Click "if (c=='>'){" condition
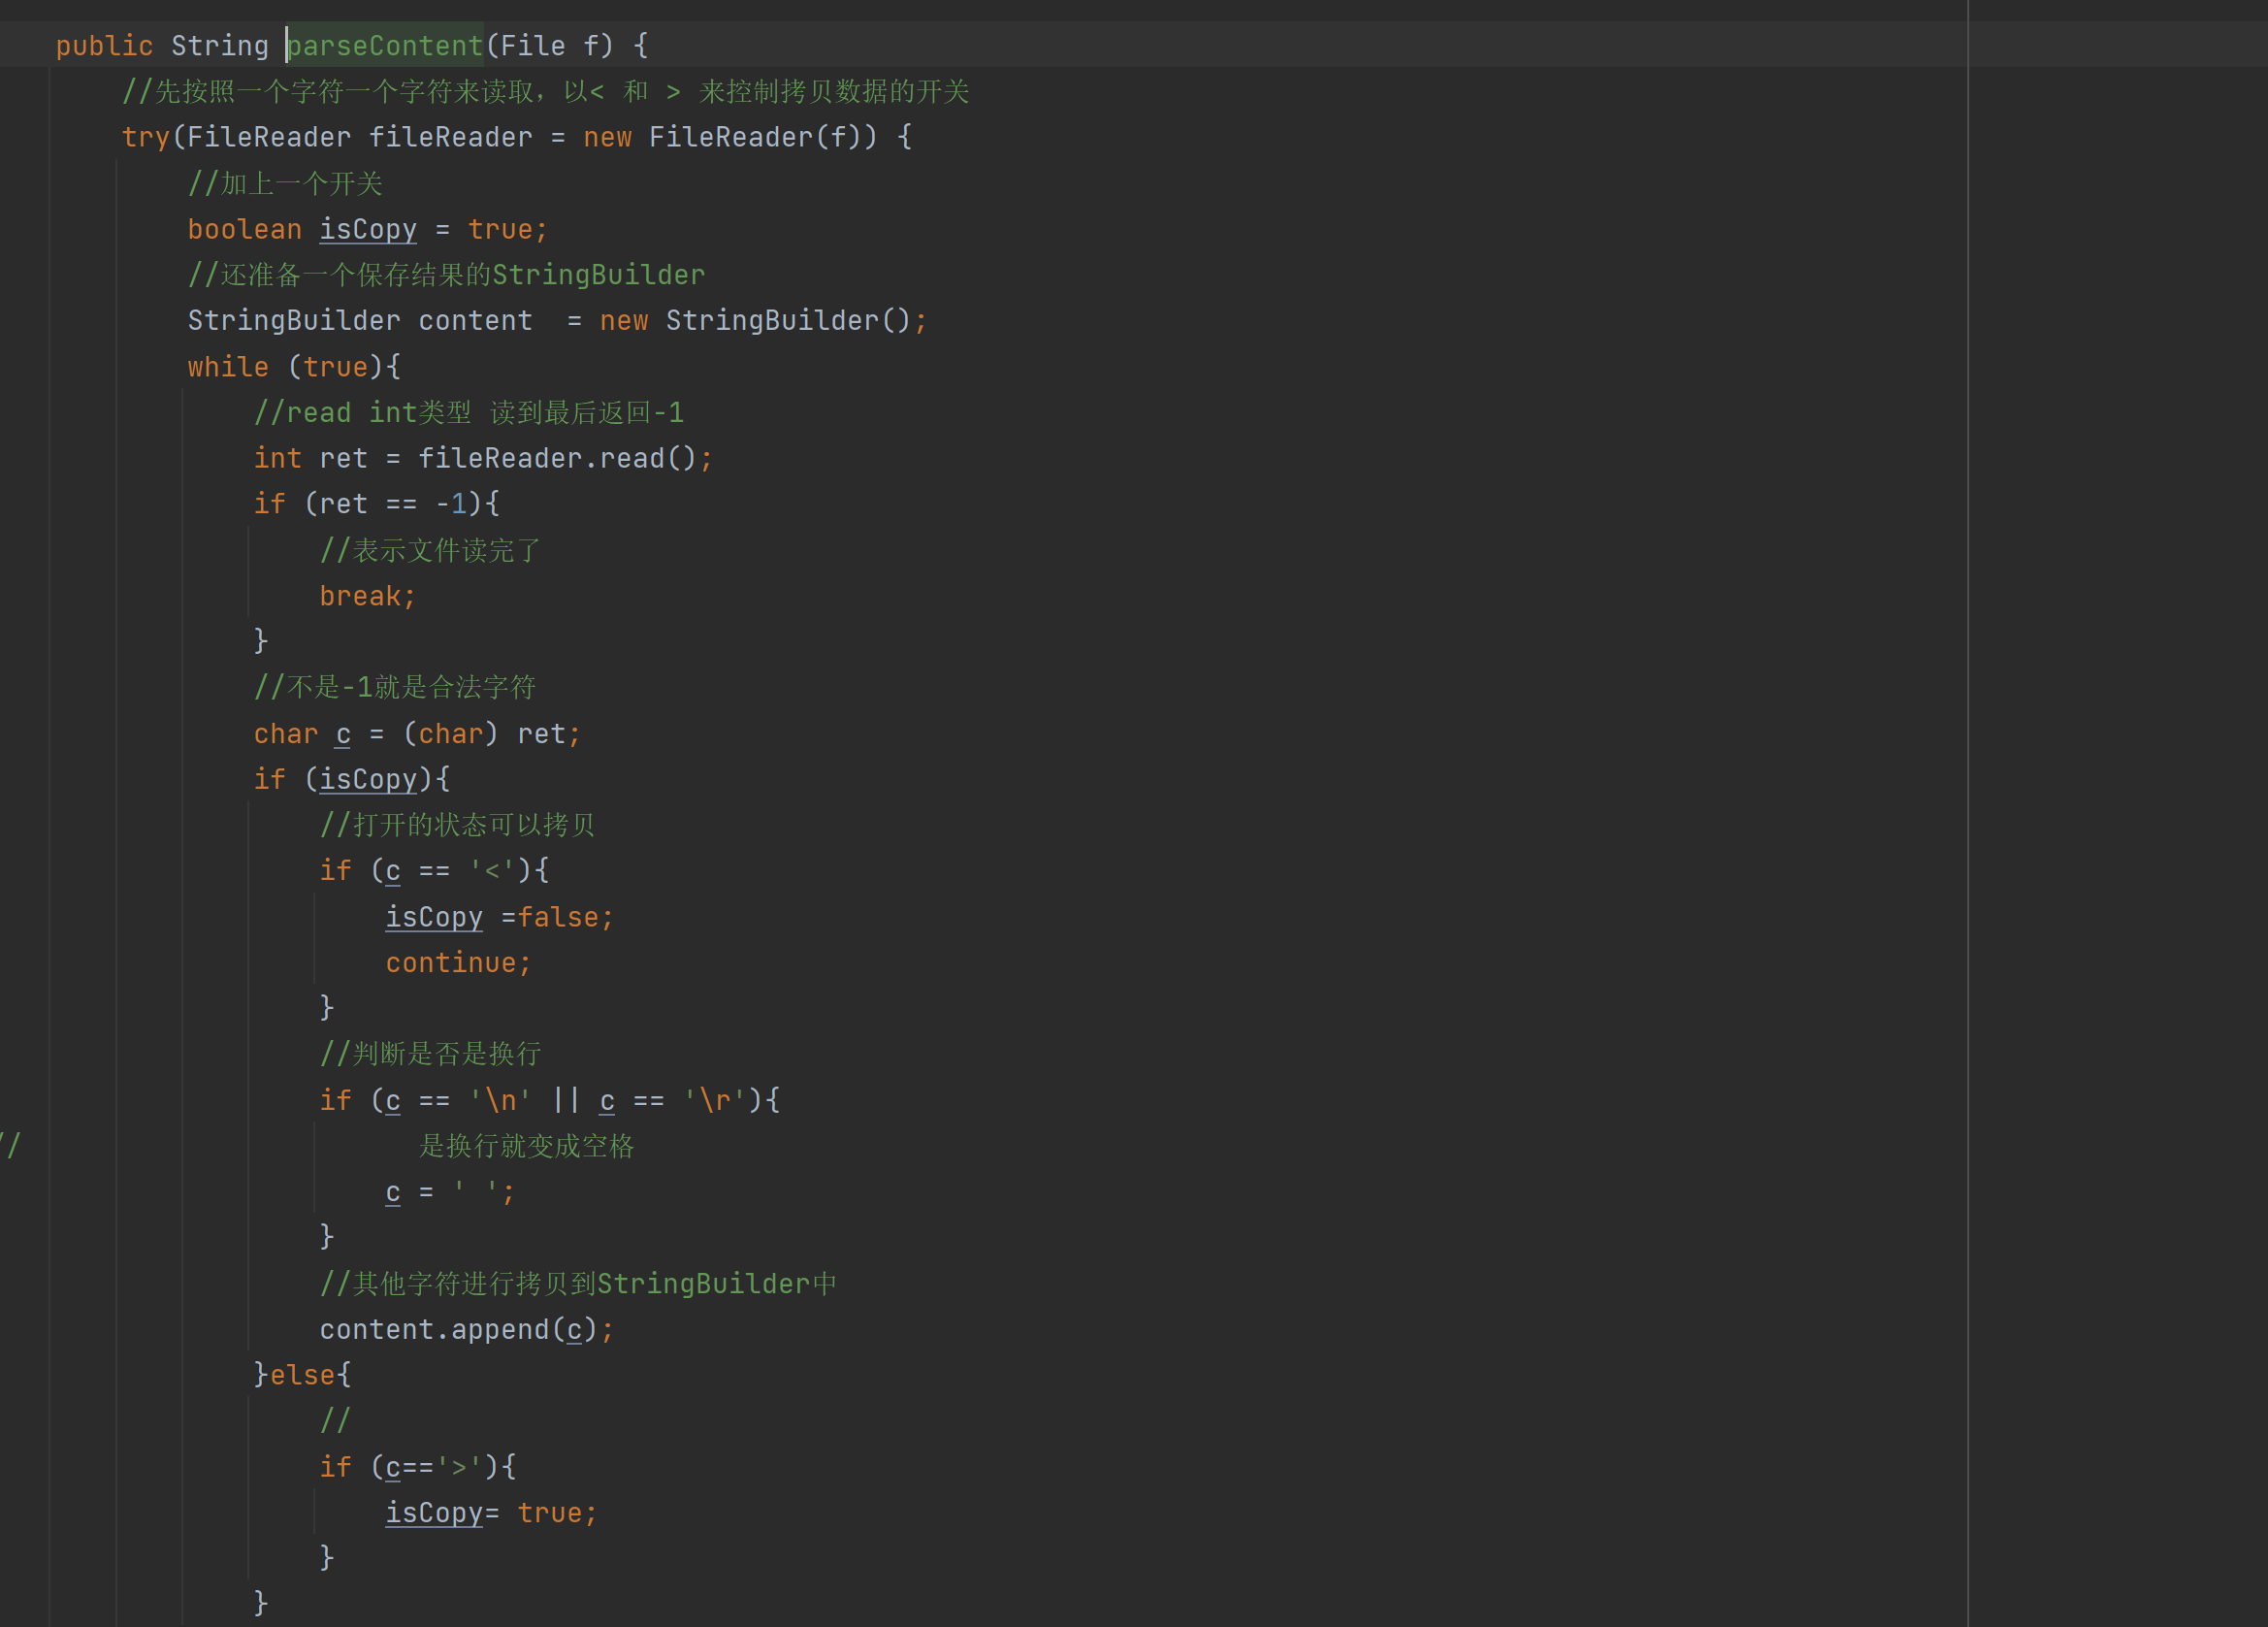 (417, 1466)
